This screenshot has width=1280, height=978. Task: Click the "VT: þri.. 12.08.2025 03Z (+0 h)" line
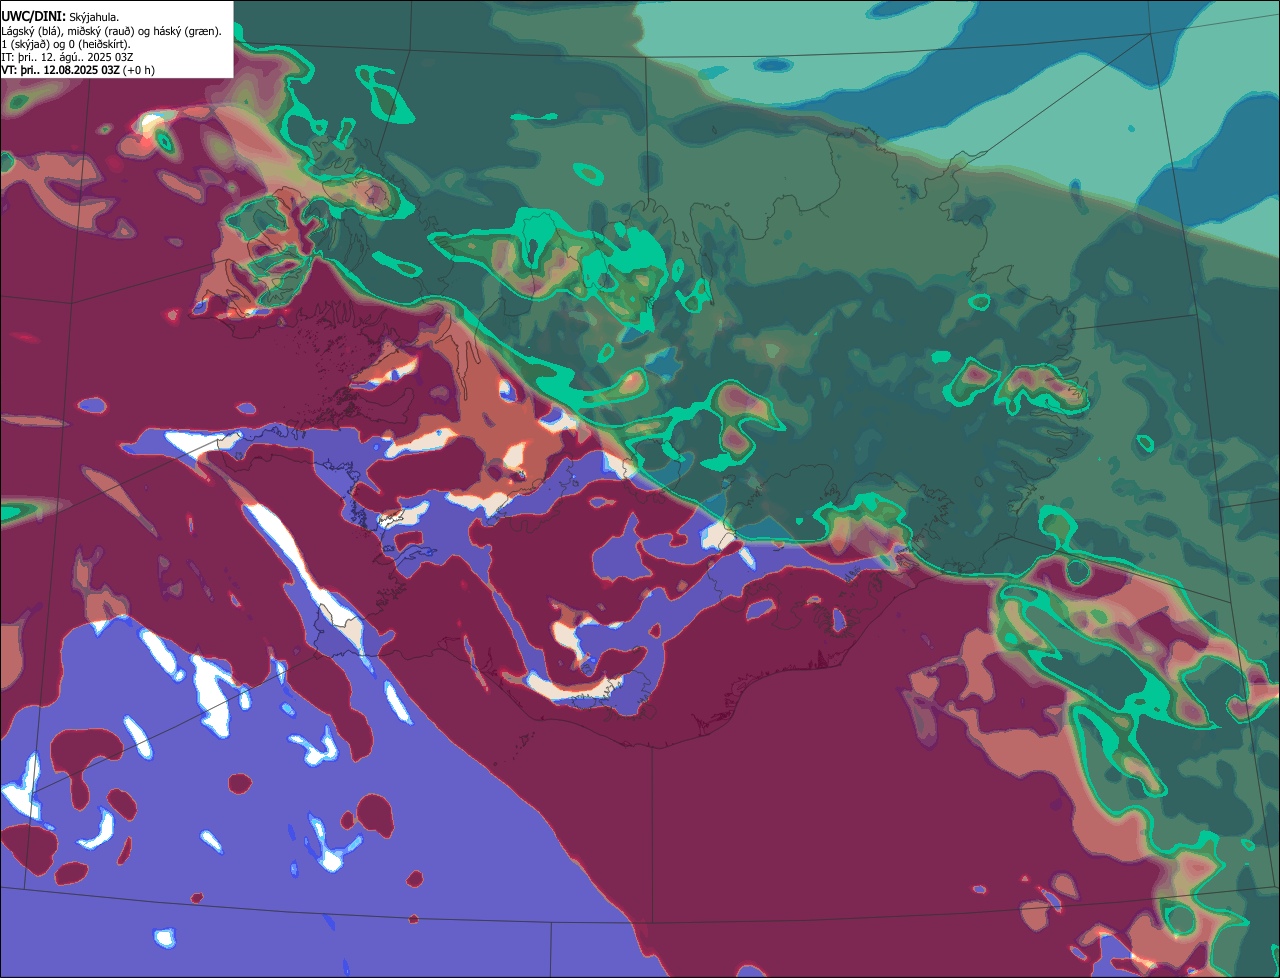tap(78, 70)
